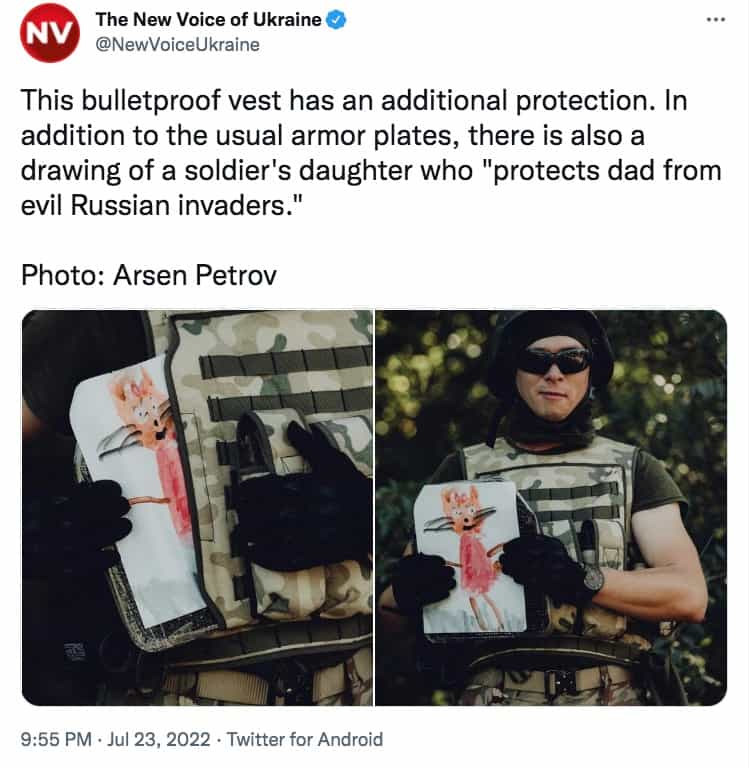Open The New Voice of Ukraine profile name

coord(208,20)
